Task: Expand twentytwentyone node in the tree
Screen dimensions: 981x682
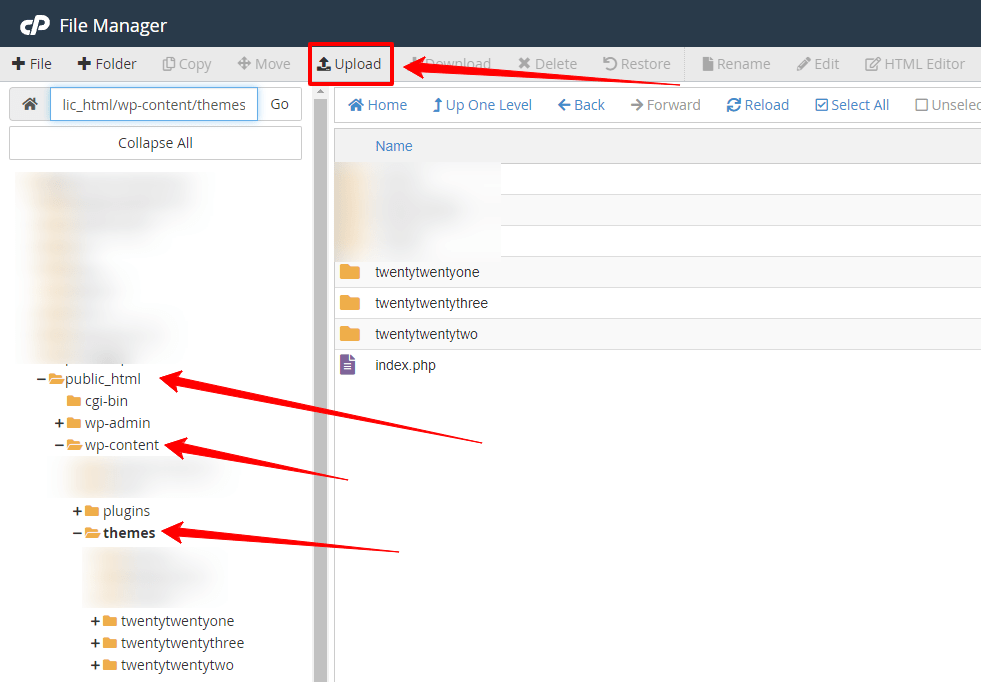Action: click(96, 621)
